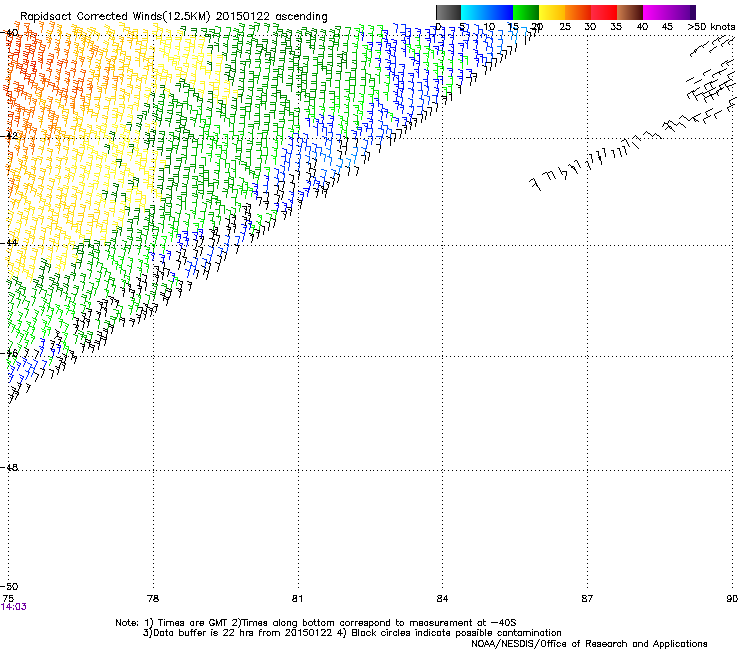Click the dark purple end of the legend

click(x=692, y=12)
